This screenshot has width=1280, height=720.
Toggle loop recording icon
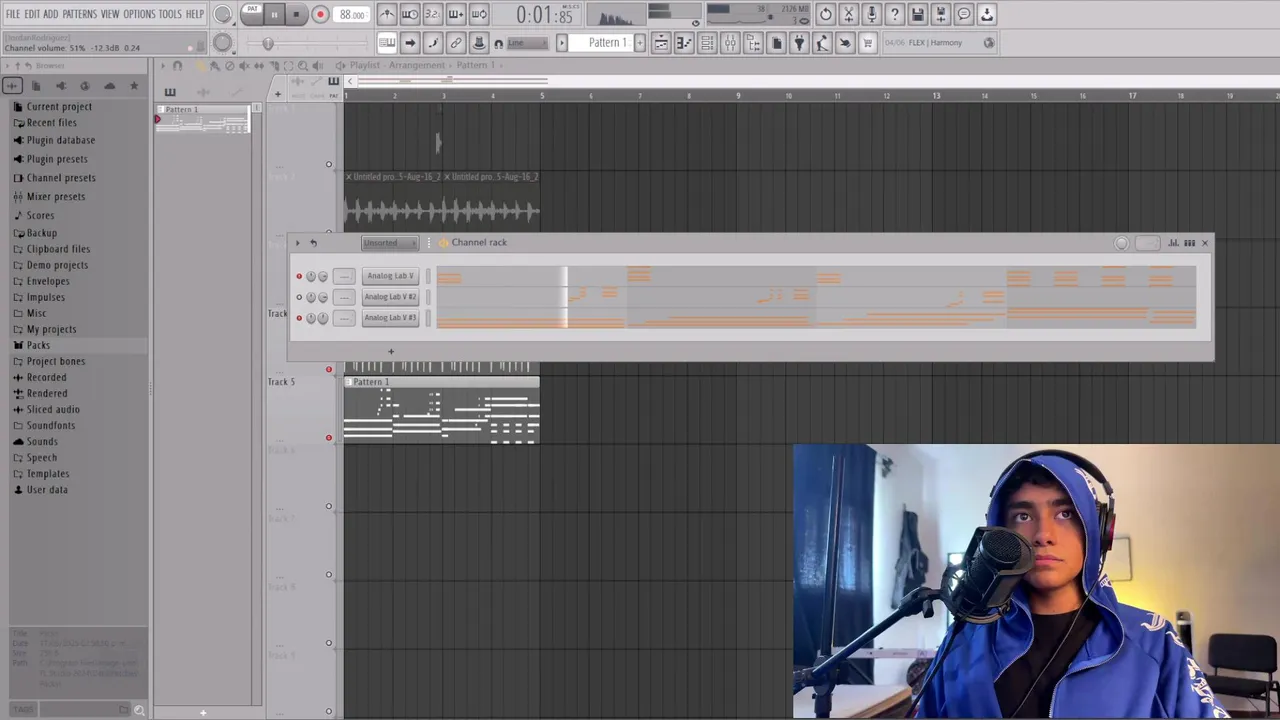click(479, 14)
